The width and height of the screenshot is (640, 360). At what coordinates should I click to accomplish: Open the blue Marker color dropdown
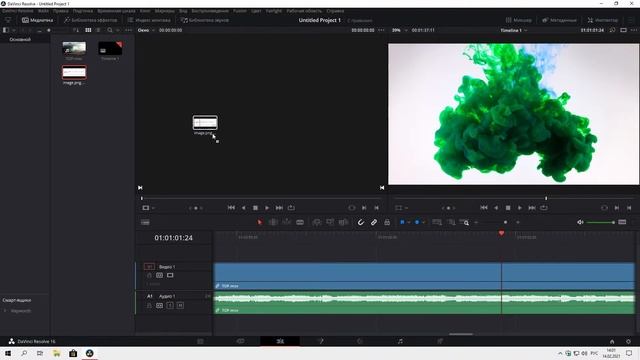tap(424, 222)
